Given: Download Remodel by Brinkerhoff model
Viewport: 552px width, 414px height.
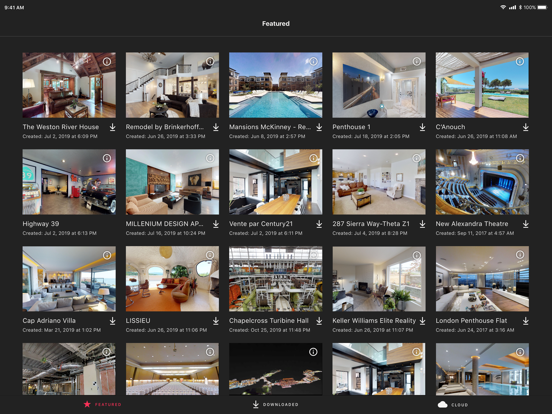Looking at the screenshot, I should (215, 127).
